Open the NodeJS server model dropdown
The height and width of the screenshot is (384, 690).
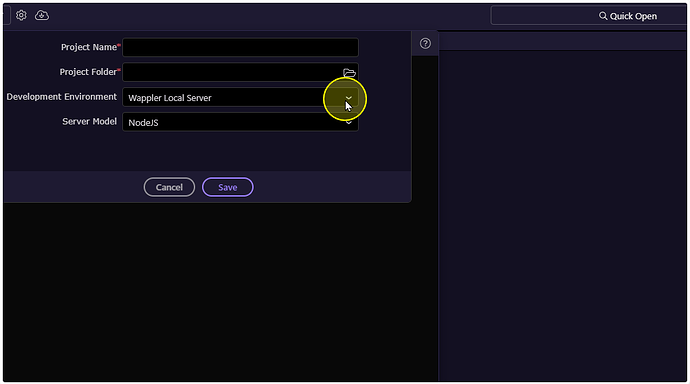[x=240, y=122]
